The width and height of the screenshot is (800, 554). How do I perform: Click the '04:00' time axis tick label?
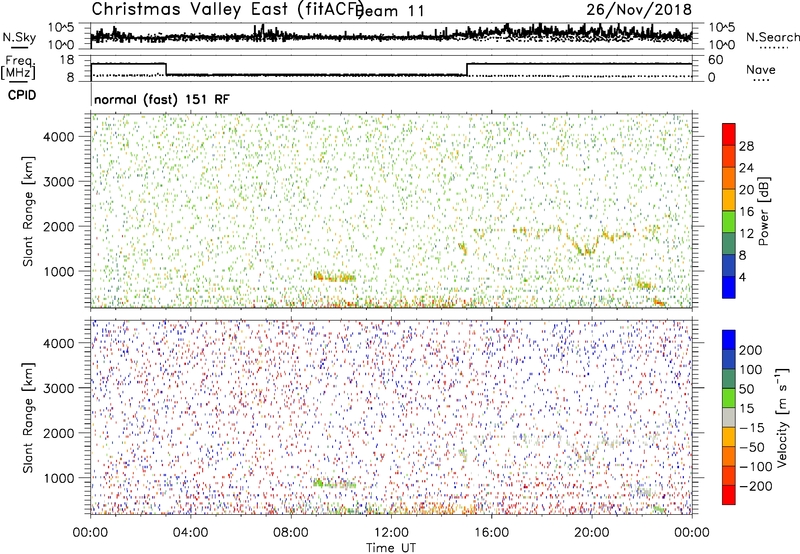[191, 533]
